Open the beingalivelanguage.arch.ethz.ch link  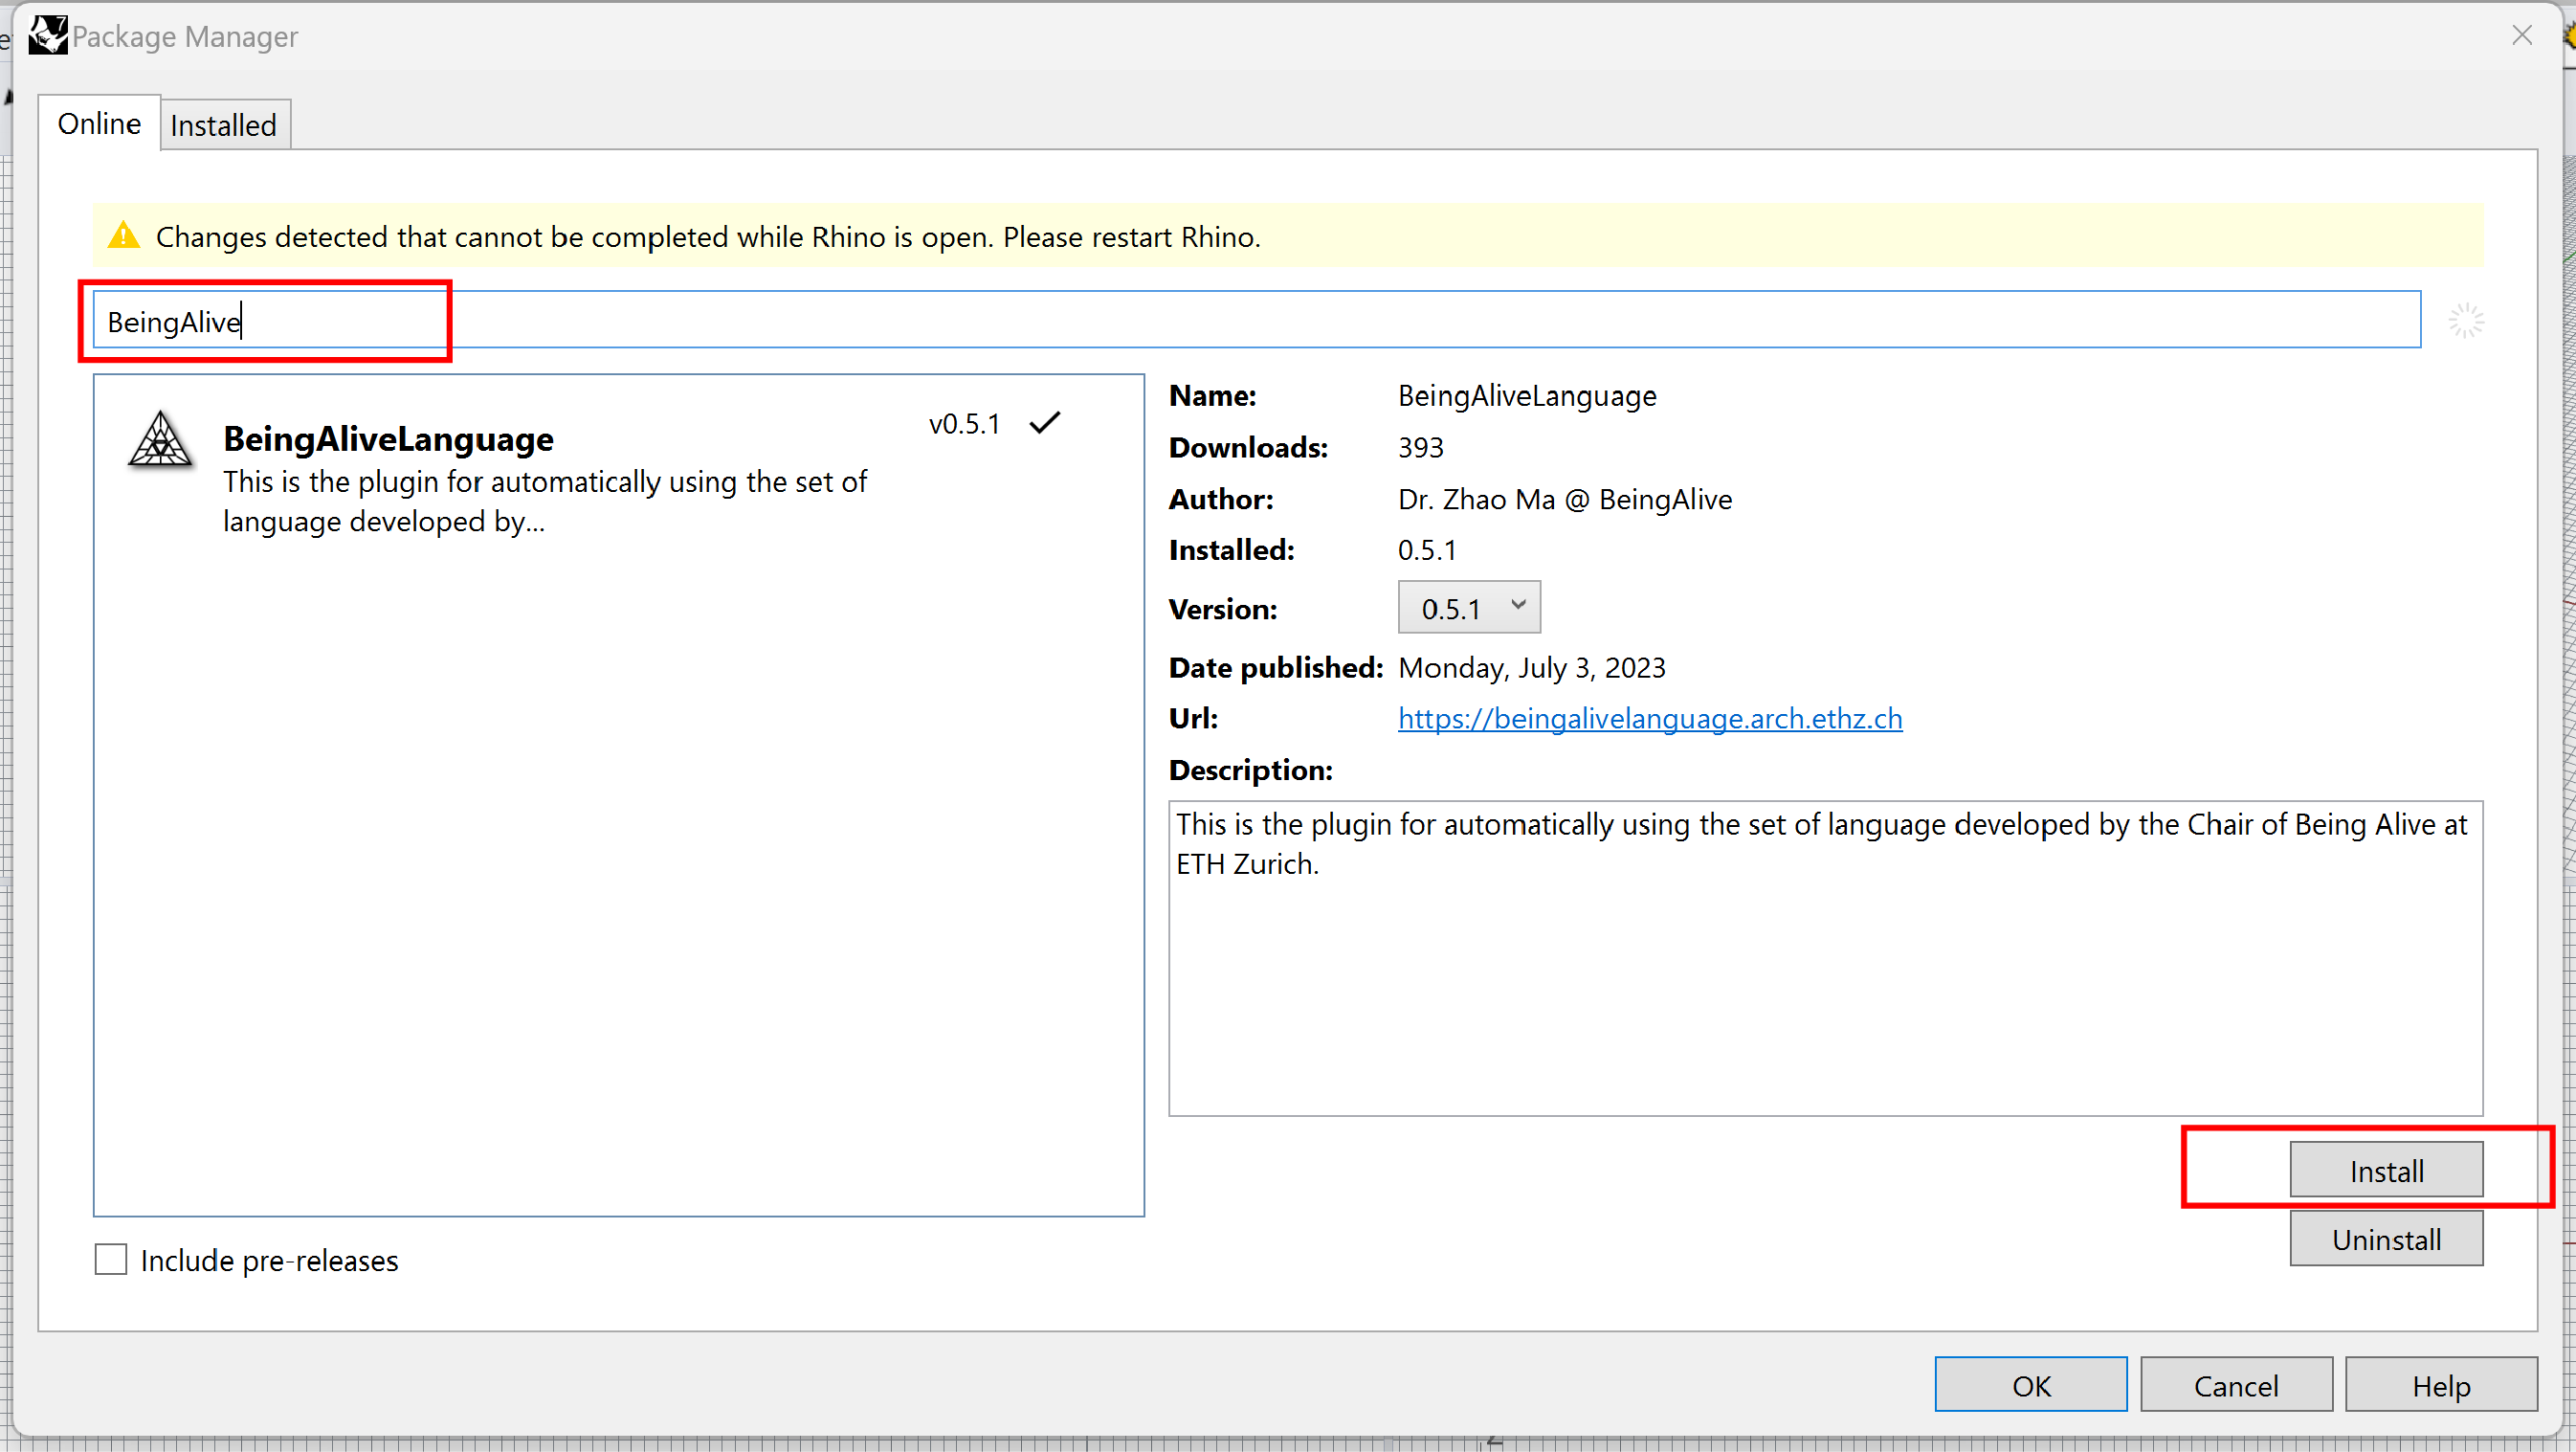tap(1650, 719)
